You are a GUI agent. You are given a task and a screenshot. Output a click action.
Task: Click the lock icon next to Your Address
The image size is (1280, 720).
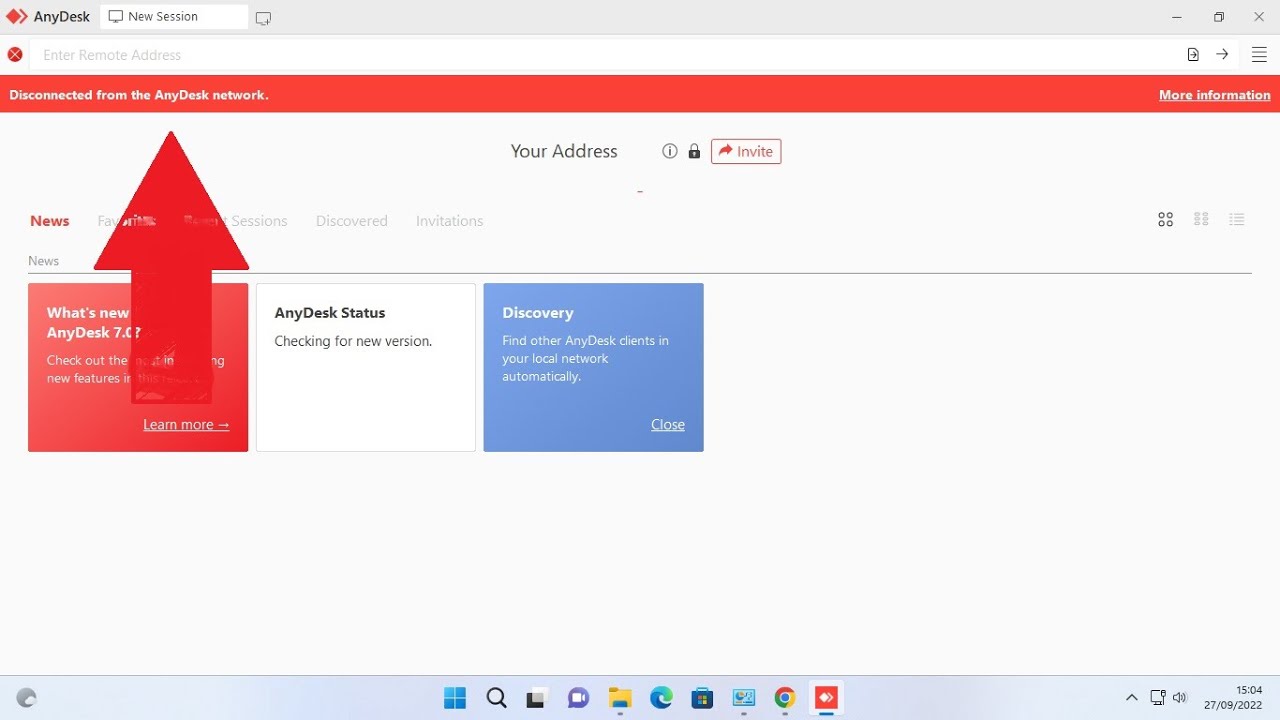pyautogui.click(x=694, y=151)
